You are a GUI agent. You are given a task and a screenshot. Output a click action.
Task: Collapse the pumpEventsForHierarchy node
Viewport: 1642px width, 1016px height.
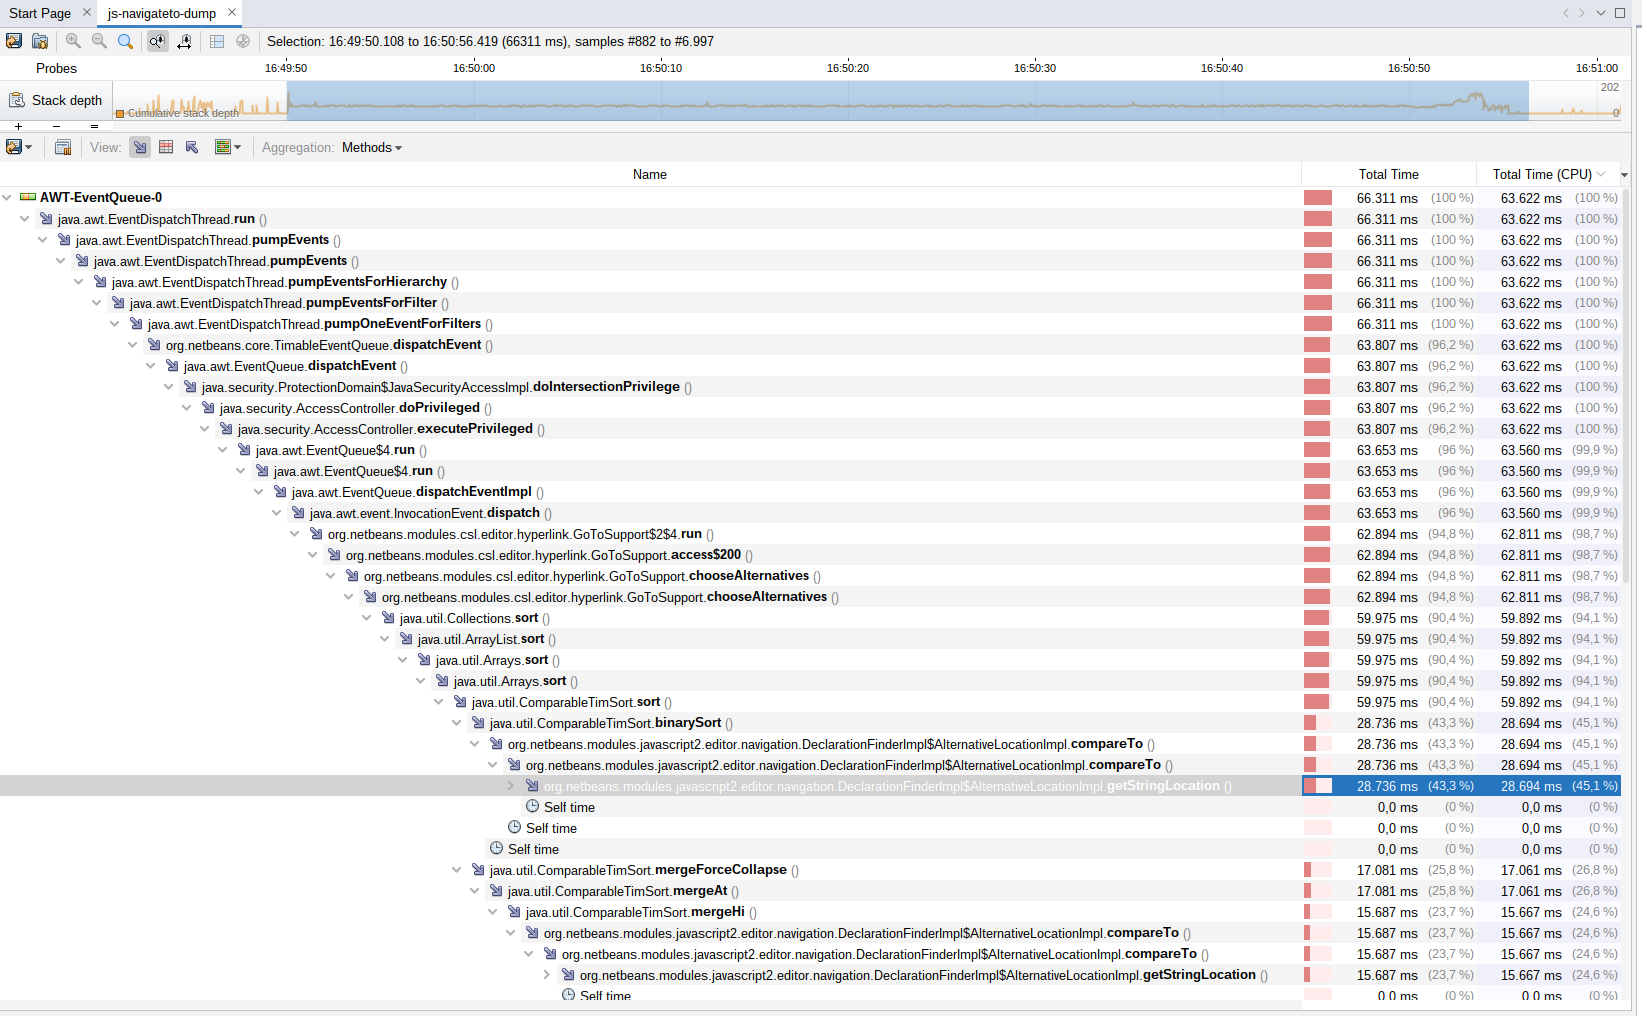(79, 282)
